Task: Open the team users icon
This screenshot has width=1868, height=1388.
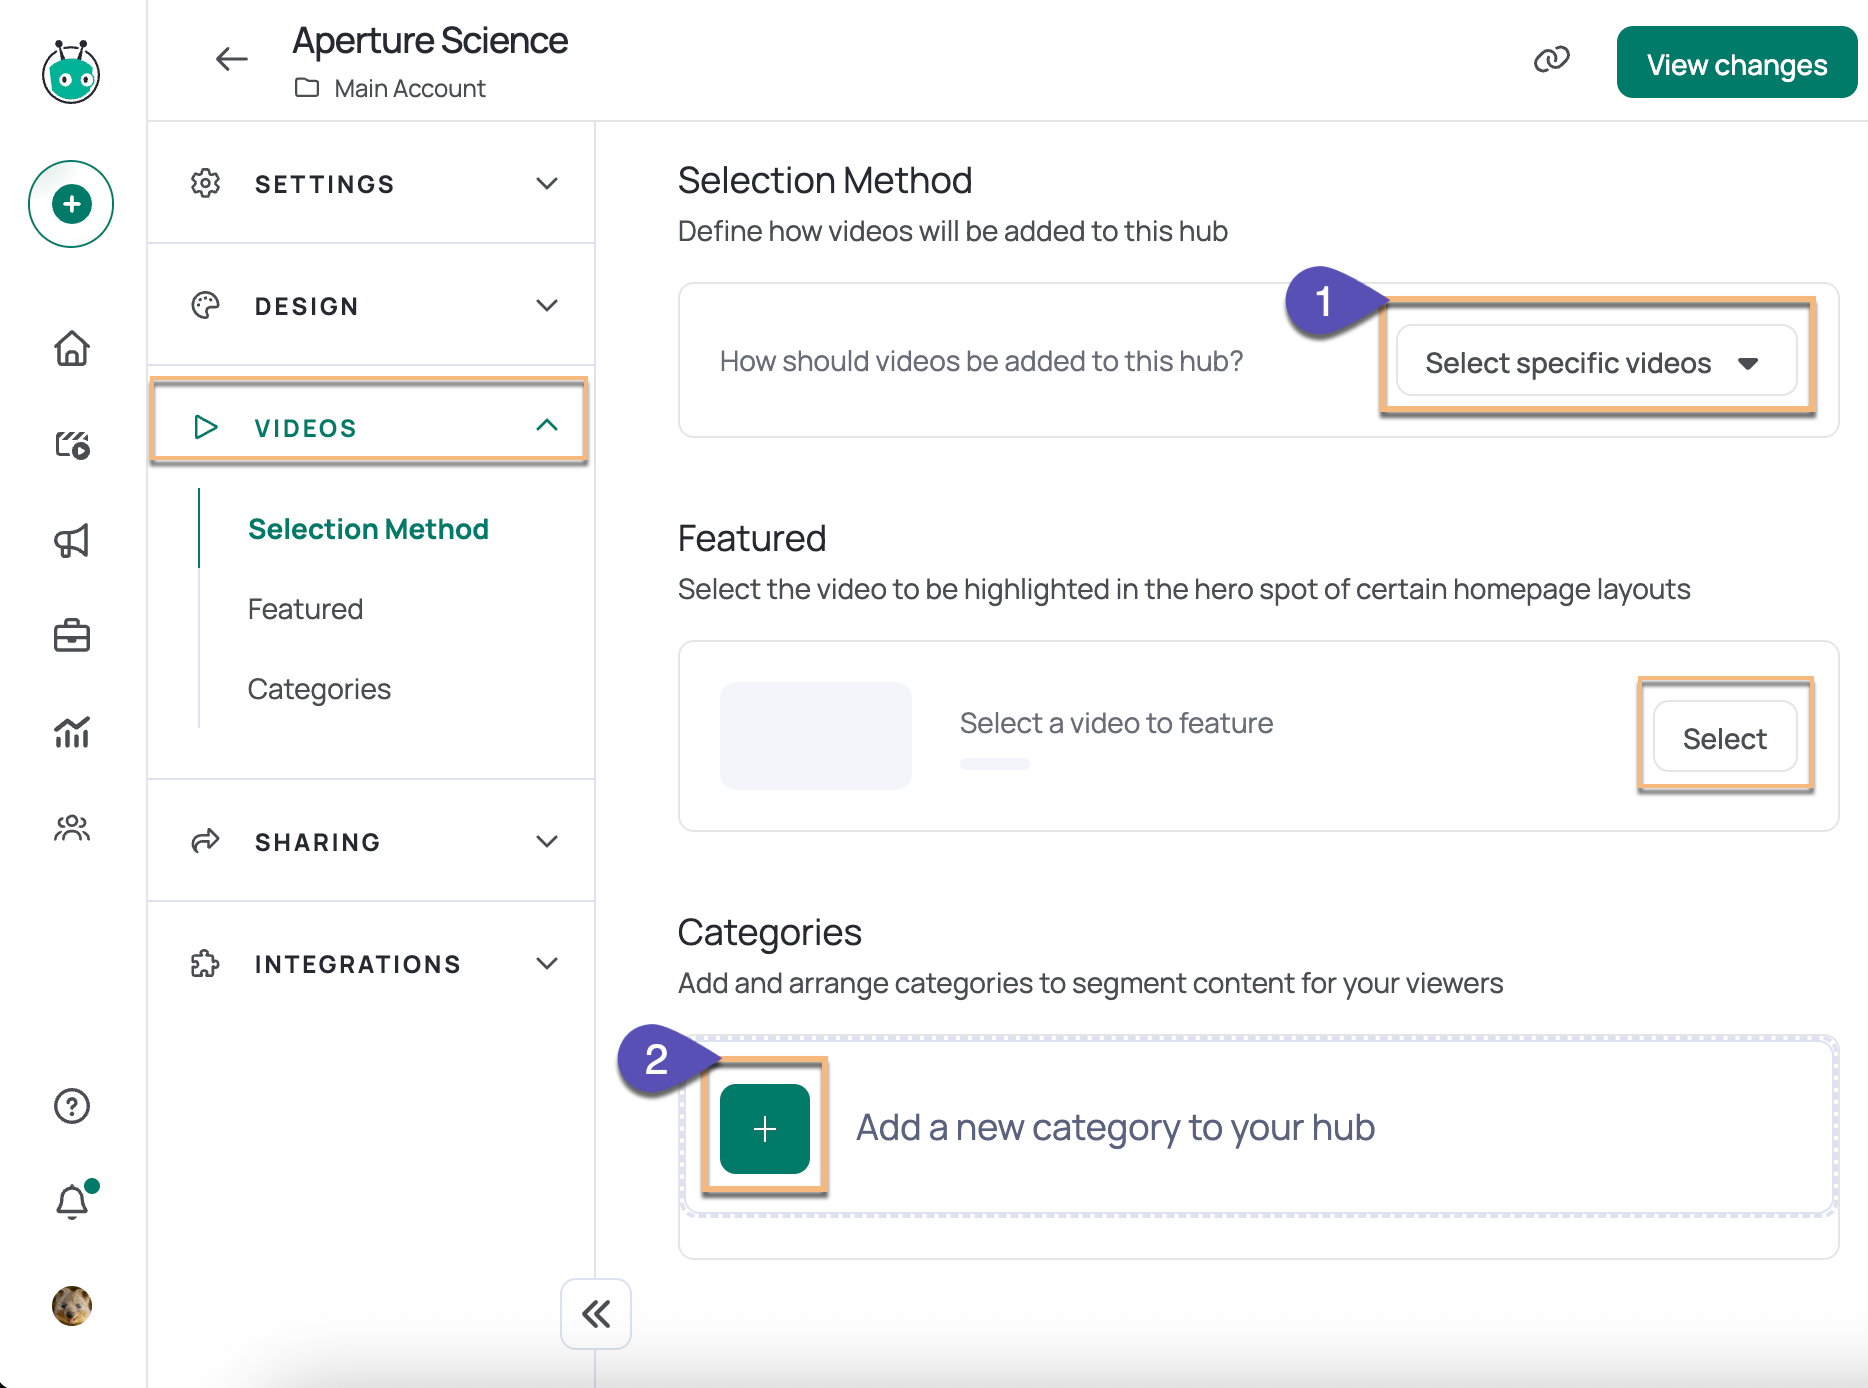Action: (72, 828)
